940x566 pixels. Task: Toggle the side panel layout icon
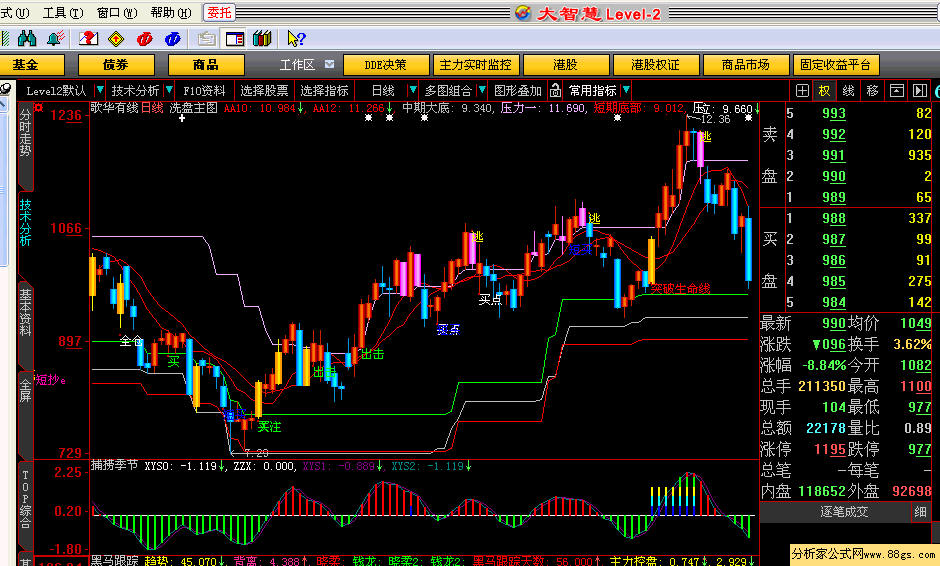[x=234, y=39]
